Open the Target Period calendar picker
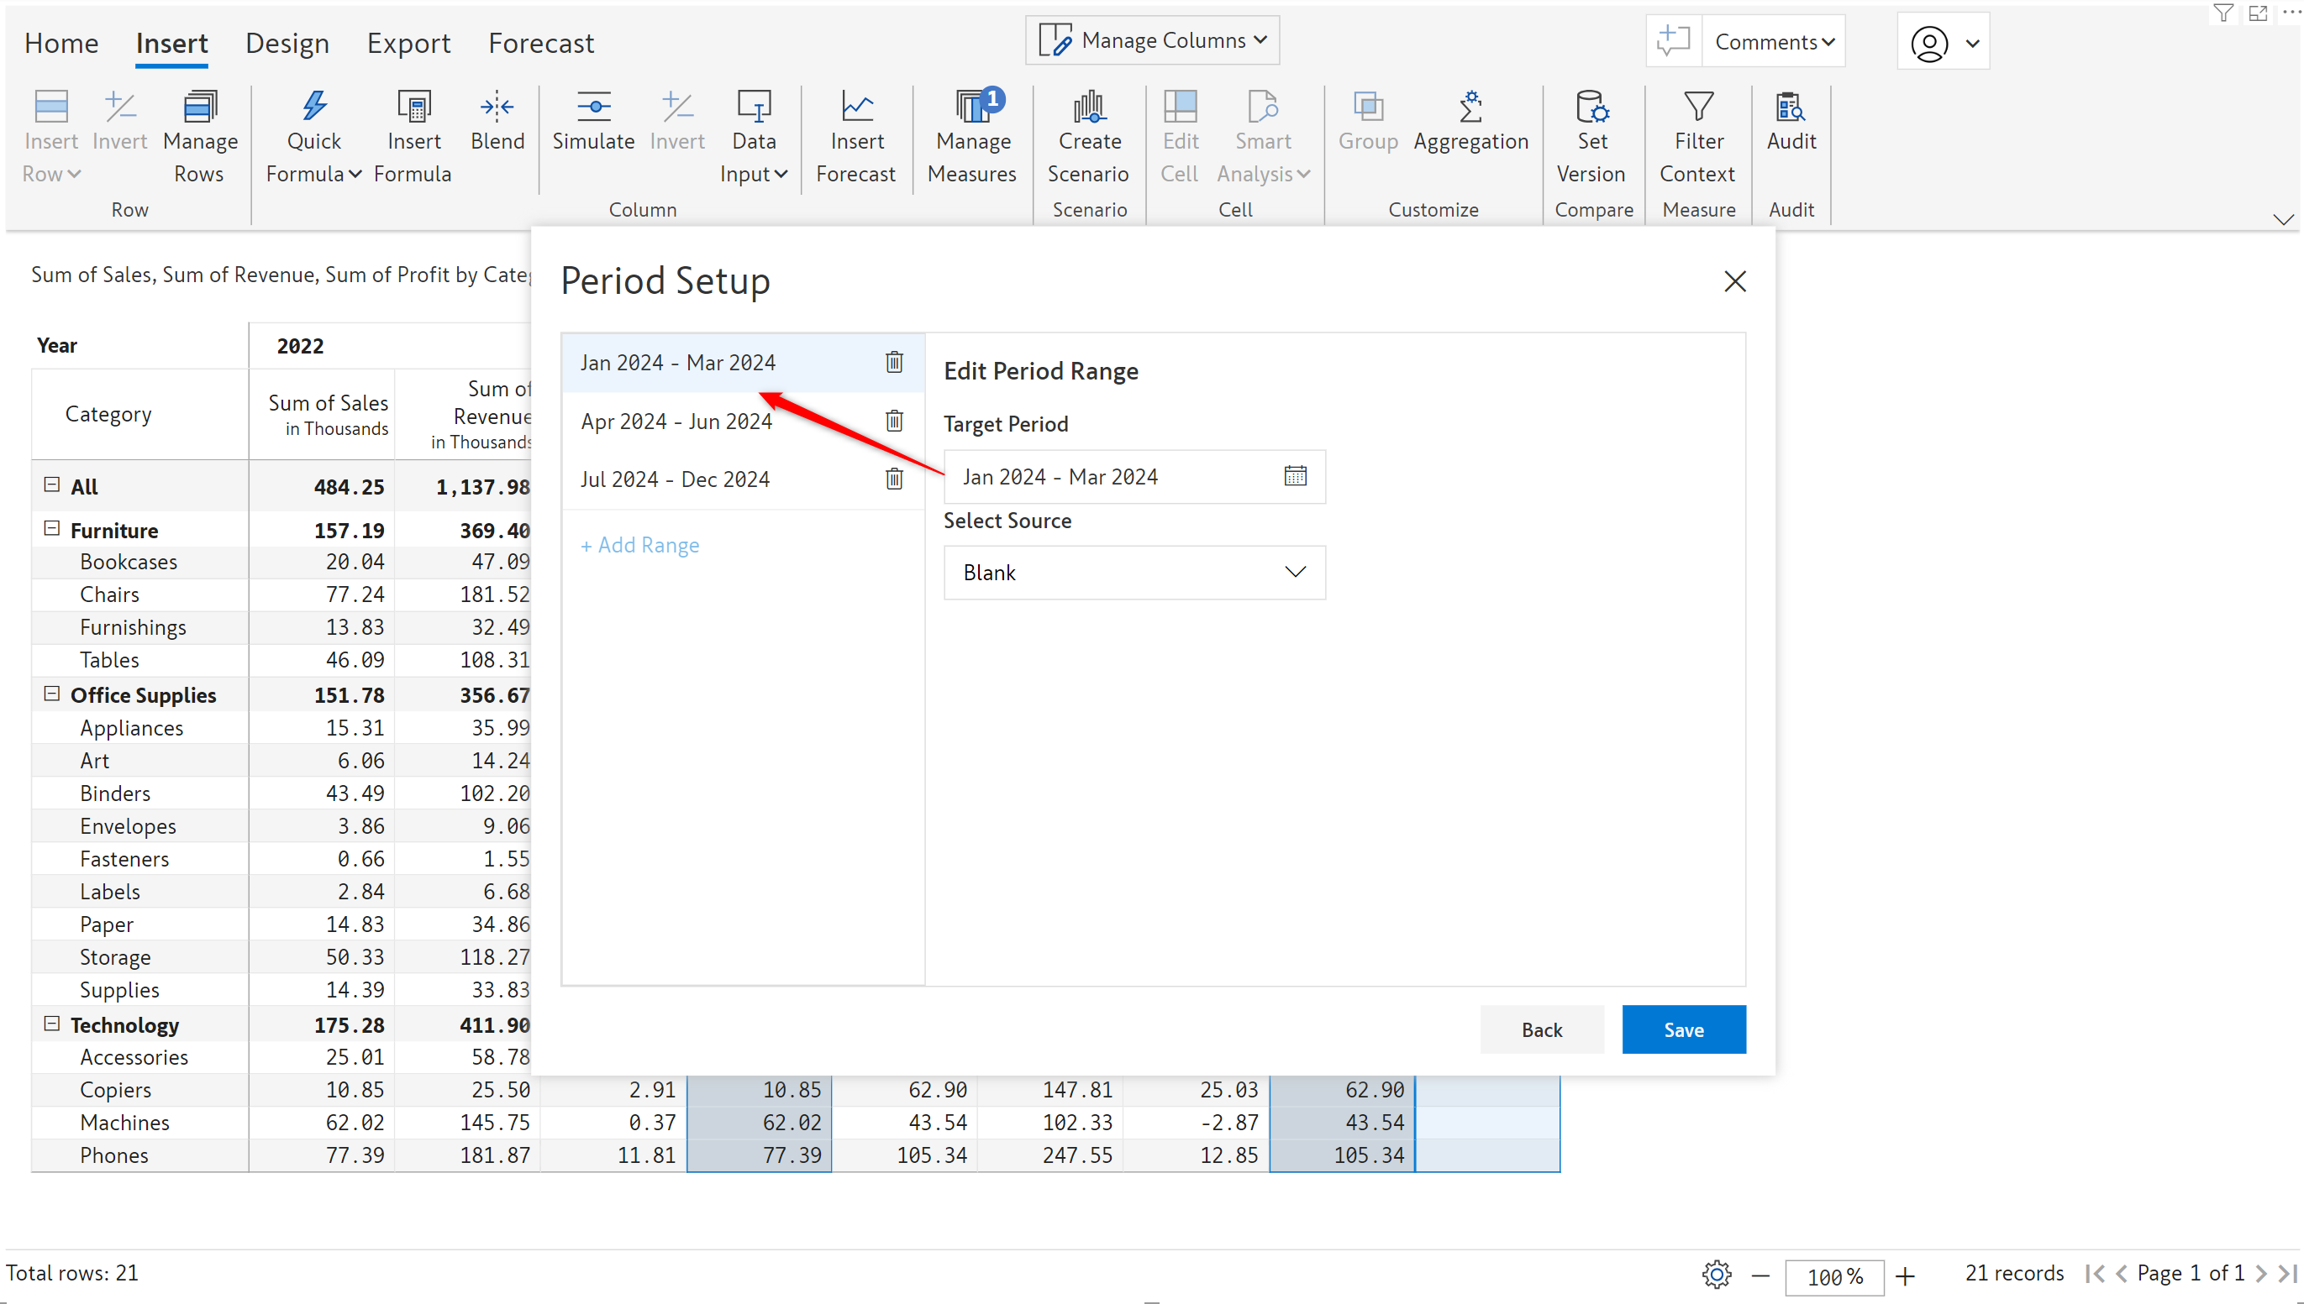Viewport: 2304px width, 1304px height. click(x=1295, y=476)
